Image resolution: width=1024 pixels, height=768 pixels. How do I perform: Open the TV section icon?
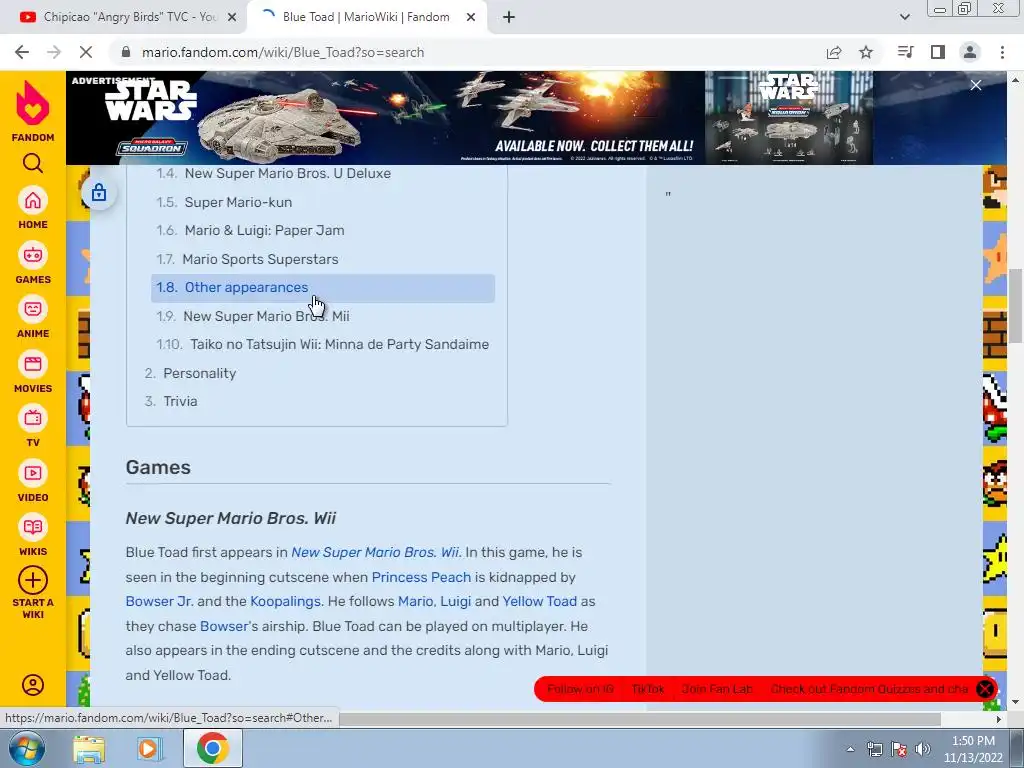coord(33,419)
